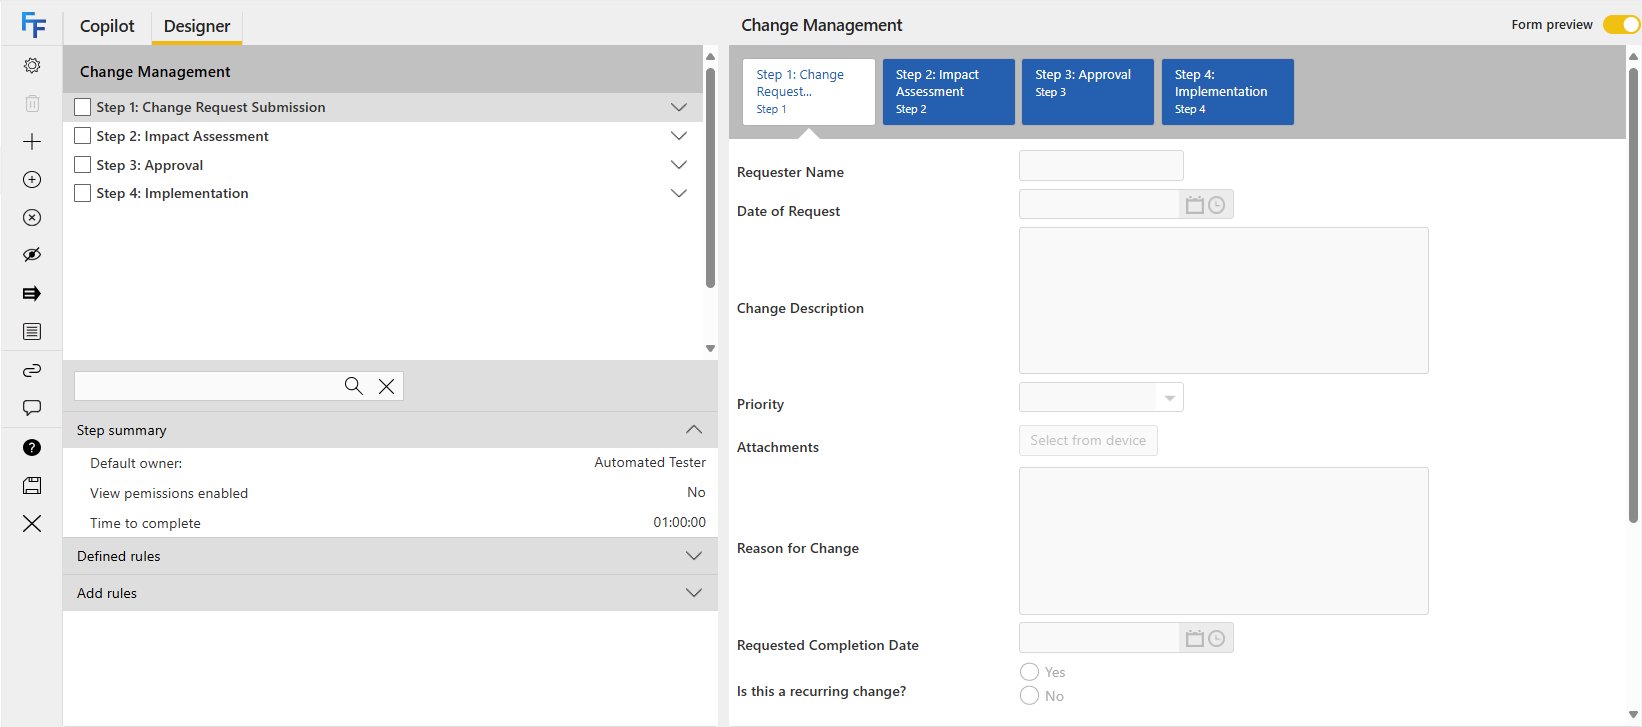The image size is (1642, 727).
Task: Open the Priority dropdown
Action: (1101, 397)
